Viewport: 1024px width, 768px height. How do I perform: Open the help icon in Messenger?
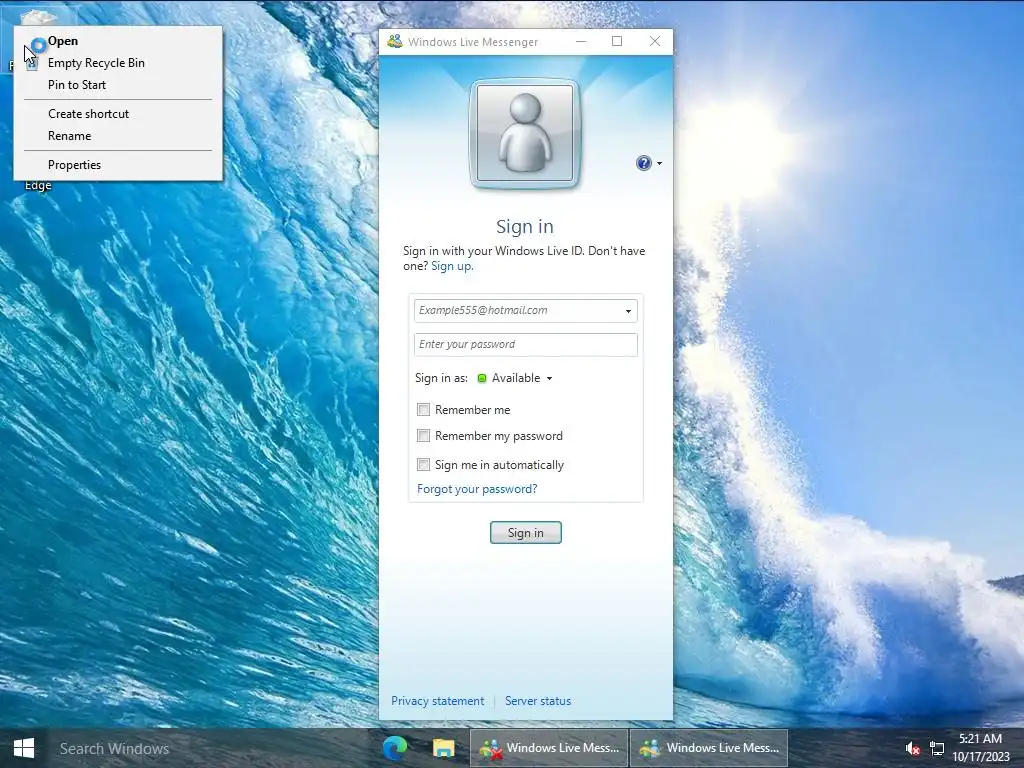[643, 163]
